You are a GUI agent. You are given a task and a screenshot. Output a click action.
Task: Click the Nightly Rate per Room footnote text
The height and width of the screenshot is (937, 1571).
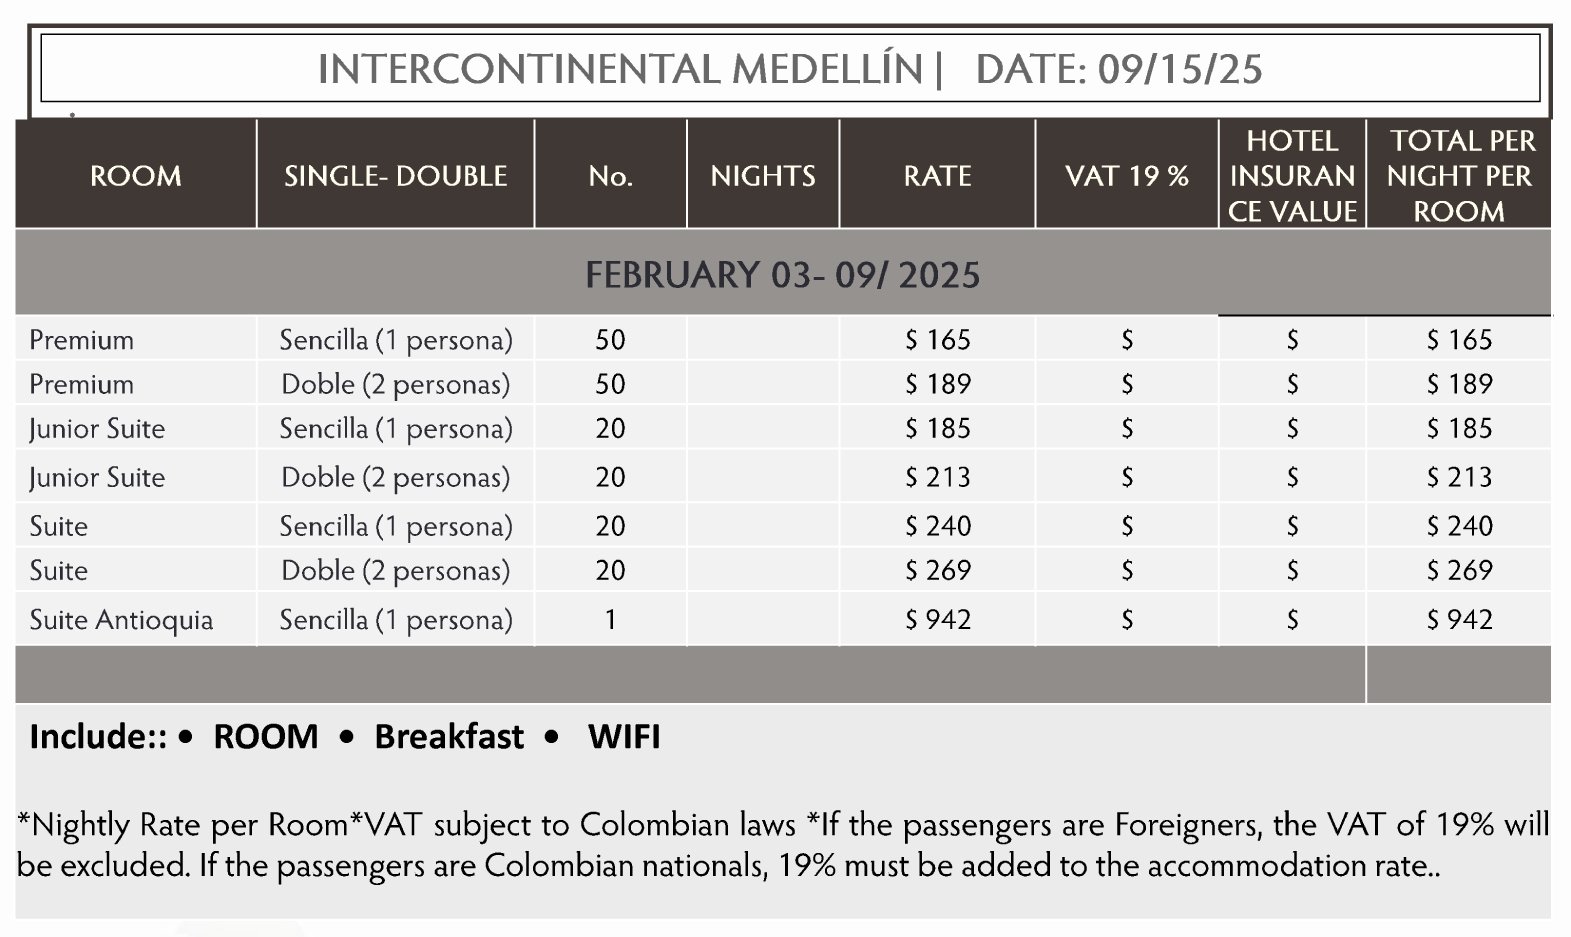[x=182, y=825]
